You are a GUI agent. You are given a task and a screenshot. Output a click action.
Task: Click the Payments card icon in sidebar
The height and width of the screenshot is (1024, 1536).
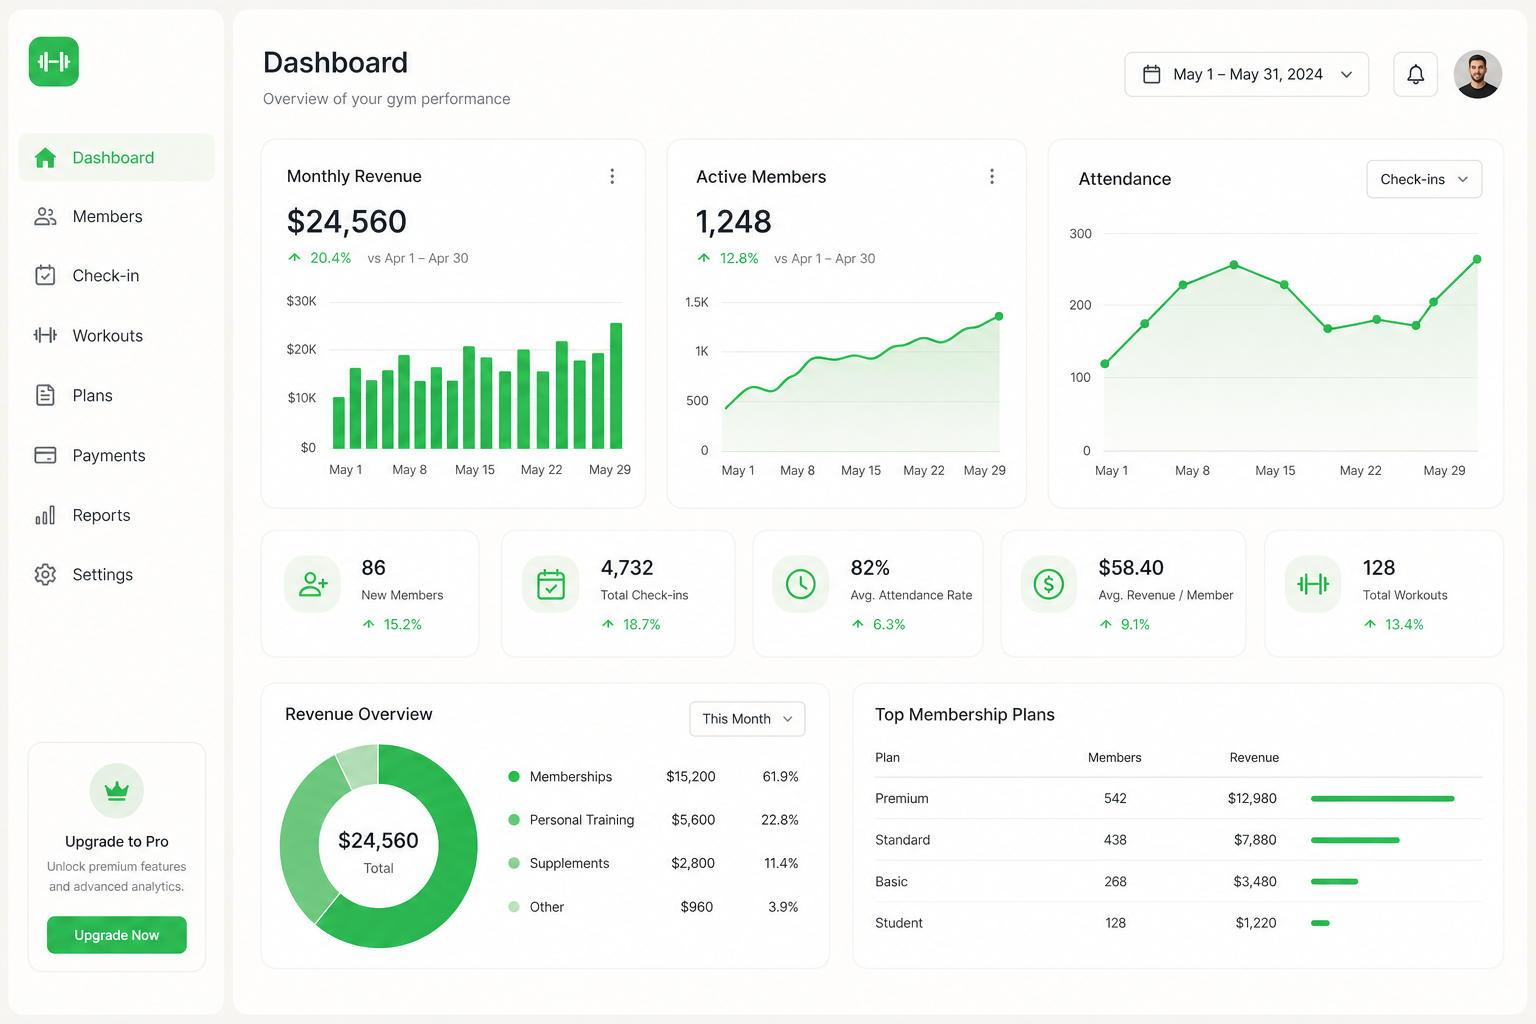point(45,455)
